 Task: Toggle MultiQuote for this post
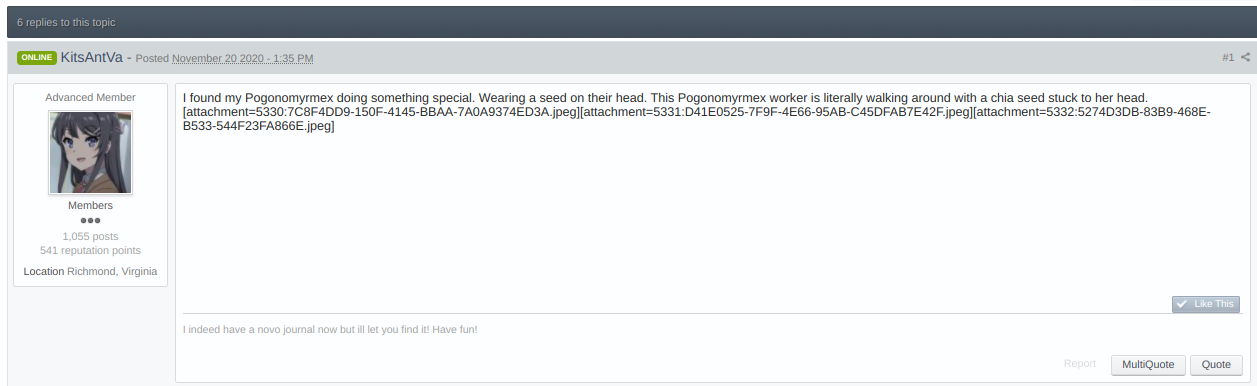coord(1148,364)
